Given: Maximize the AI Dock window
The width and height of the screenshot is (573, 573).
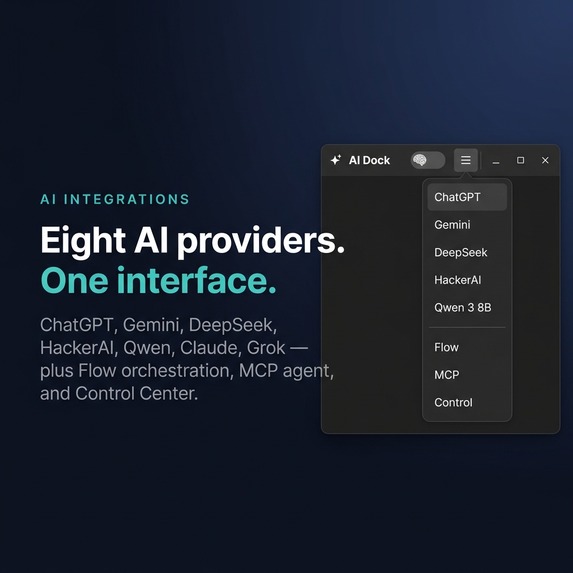Looking at the screenshot, I should 520,160.
